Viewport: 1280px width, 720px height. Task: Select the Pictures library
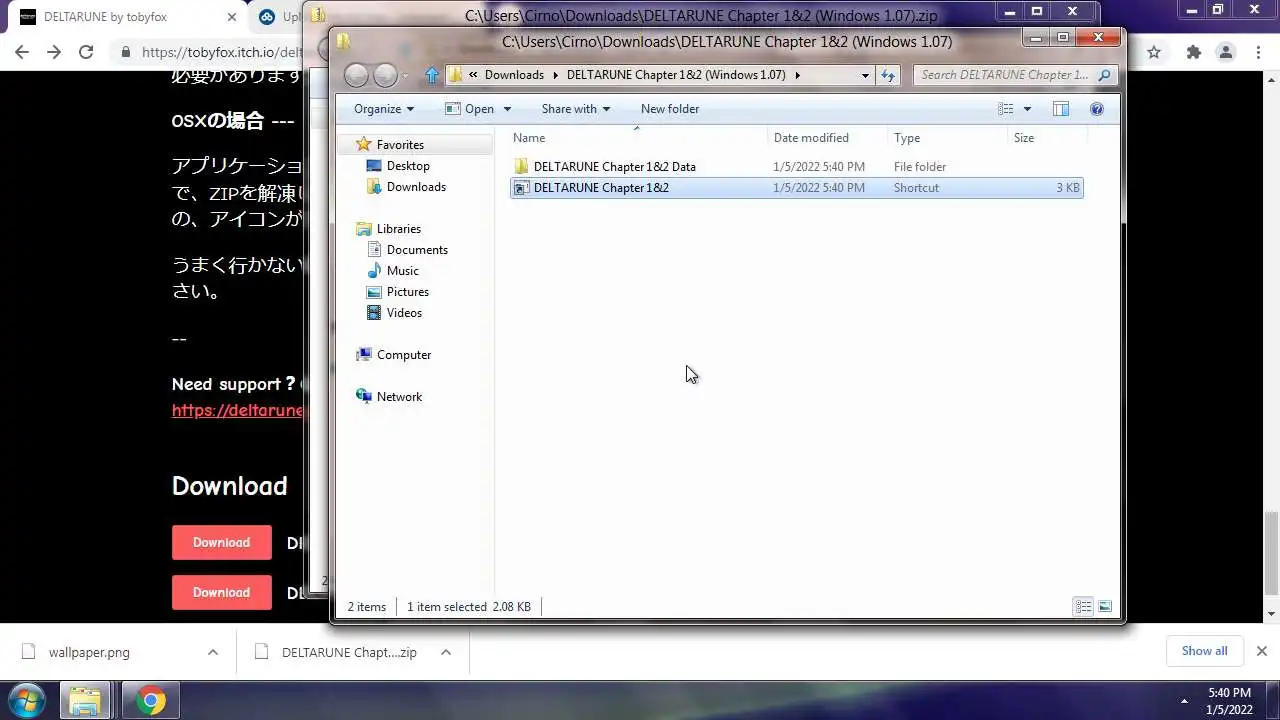coord(407,292)
